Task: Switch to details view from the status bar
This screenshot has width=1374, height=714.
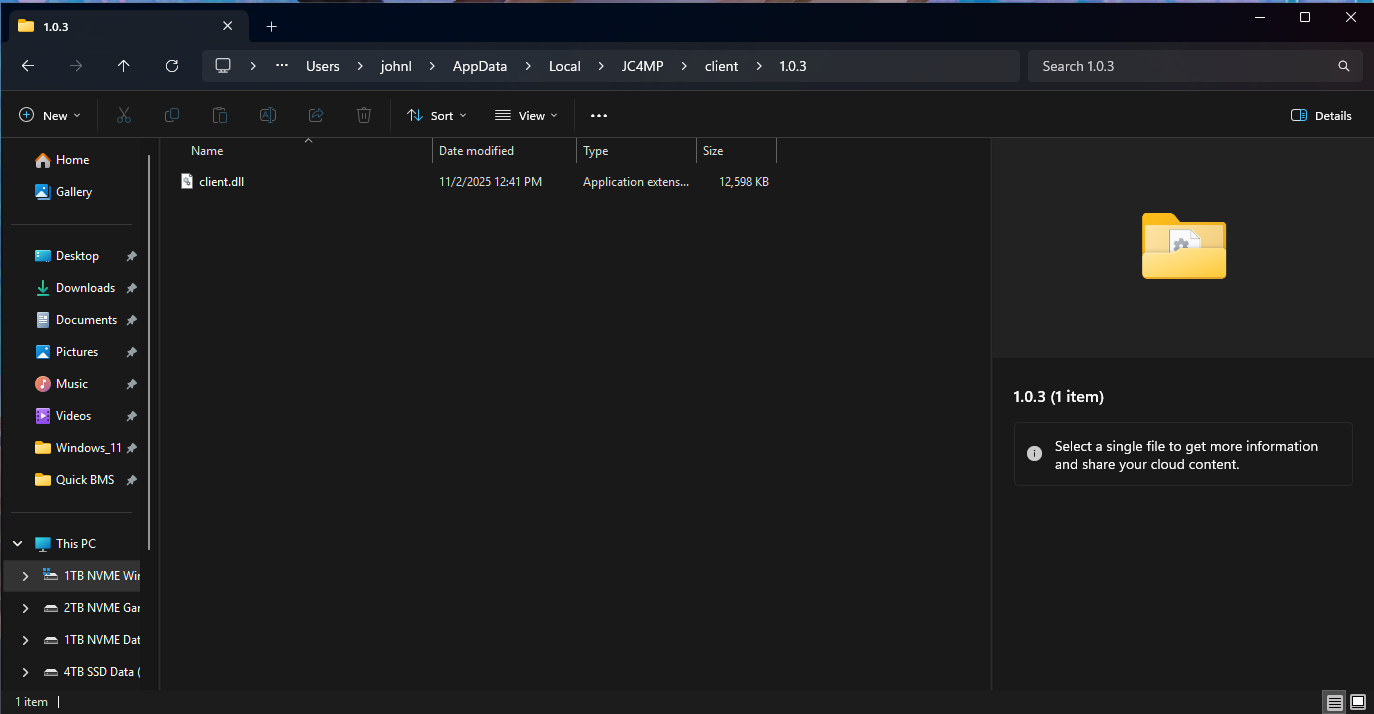Action: [1334, 702]
